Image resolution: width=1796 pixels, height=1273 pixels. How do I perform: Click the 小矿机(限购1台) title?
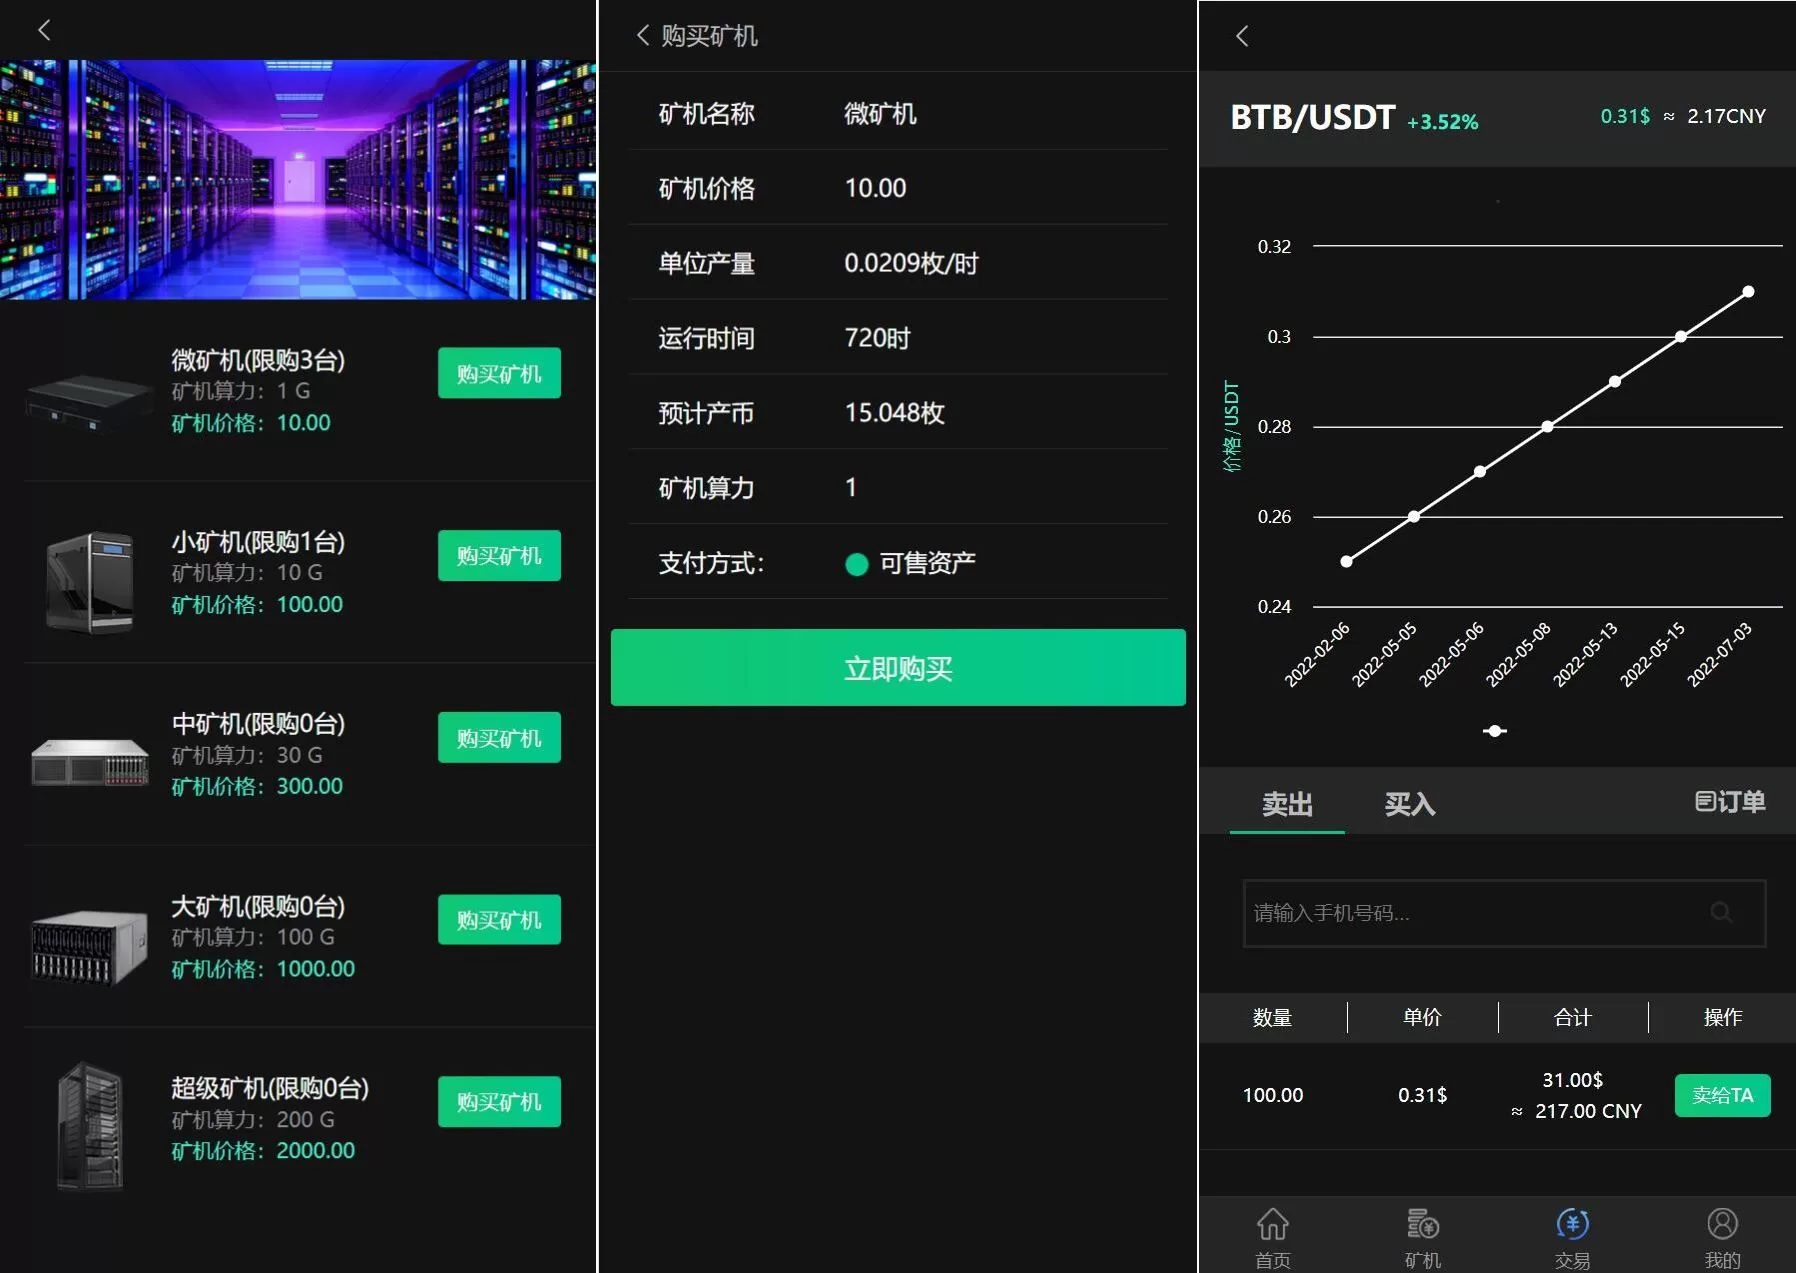click(258, 541)
